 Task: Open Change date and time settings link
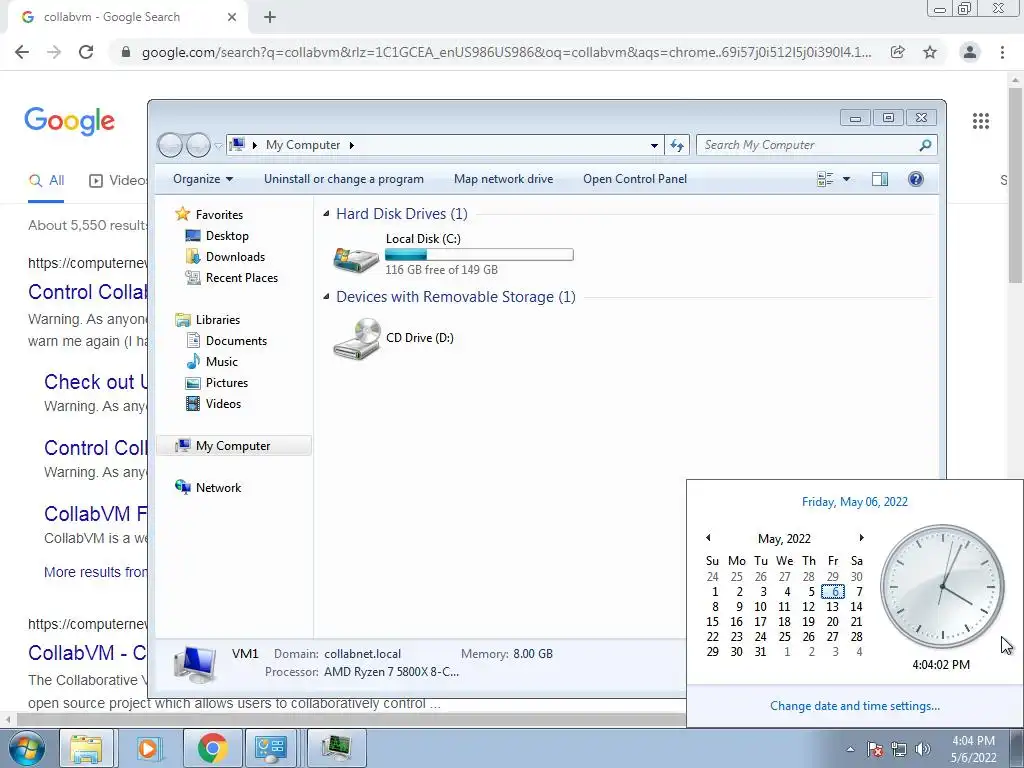click(855, 706)
